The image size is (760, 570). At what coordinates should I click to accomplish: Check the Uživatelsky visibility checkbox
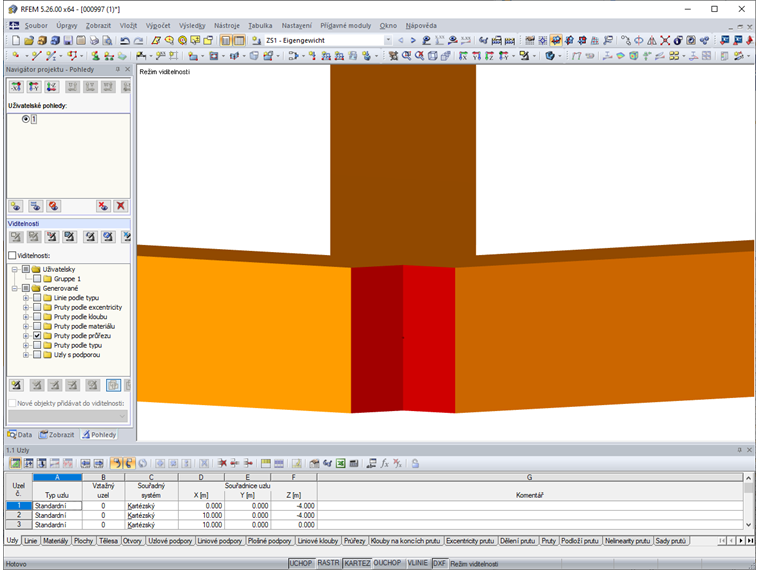[x=26, y=269]
